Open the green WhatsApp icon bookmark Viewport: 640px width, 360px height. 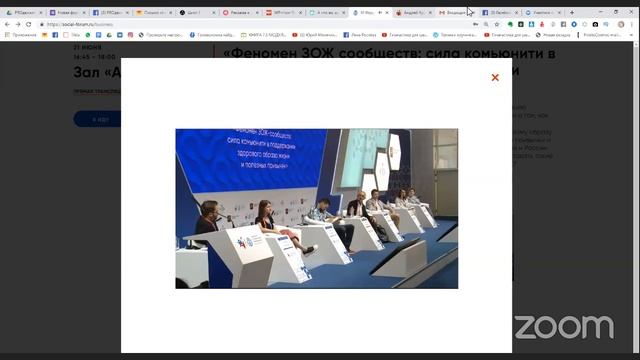click(87, 35)
